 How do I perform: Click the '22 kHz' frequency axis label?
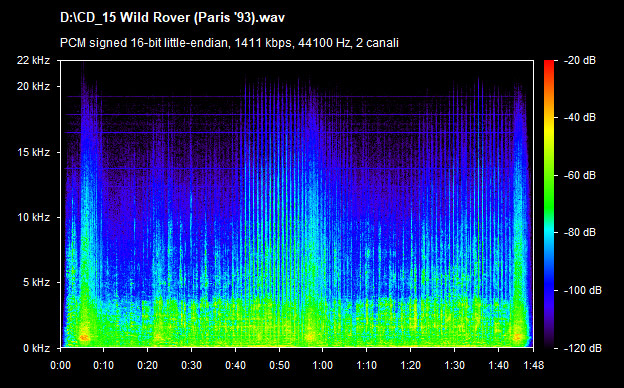pos(33,60)
